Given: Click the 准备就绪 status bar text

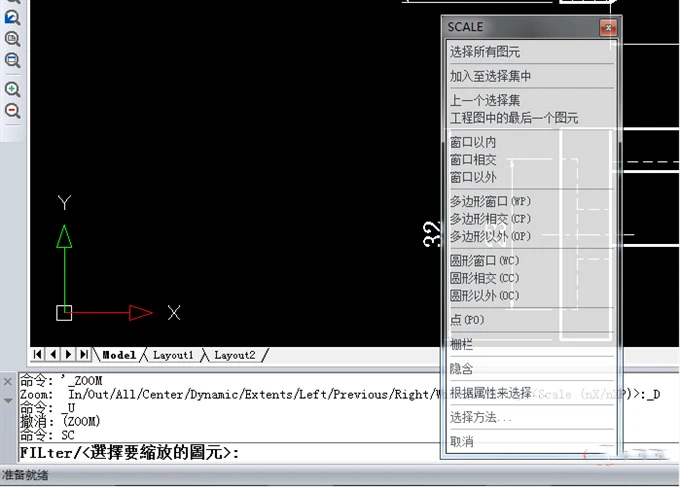Looking at the screenshot, I should 25,475.
